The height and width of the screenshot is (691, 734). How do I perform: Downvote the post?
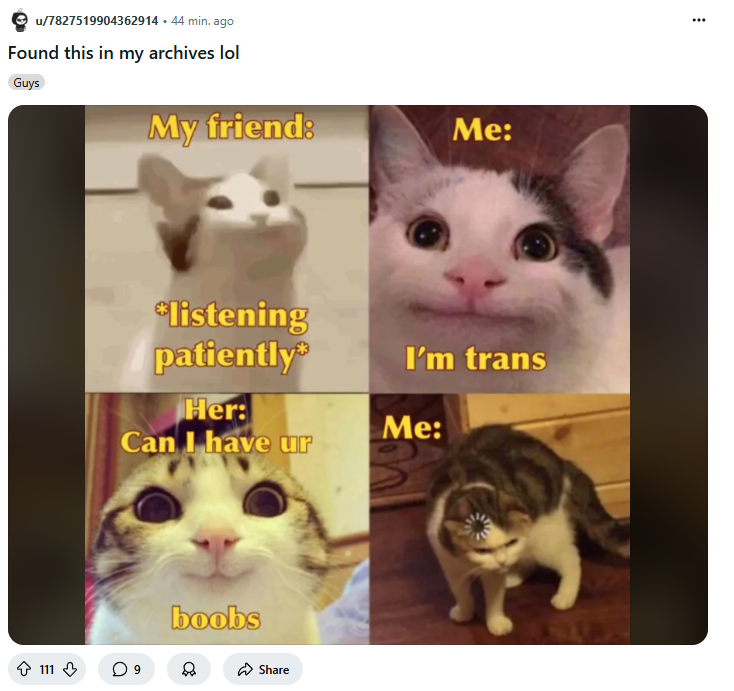tap(70, 669)
